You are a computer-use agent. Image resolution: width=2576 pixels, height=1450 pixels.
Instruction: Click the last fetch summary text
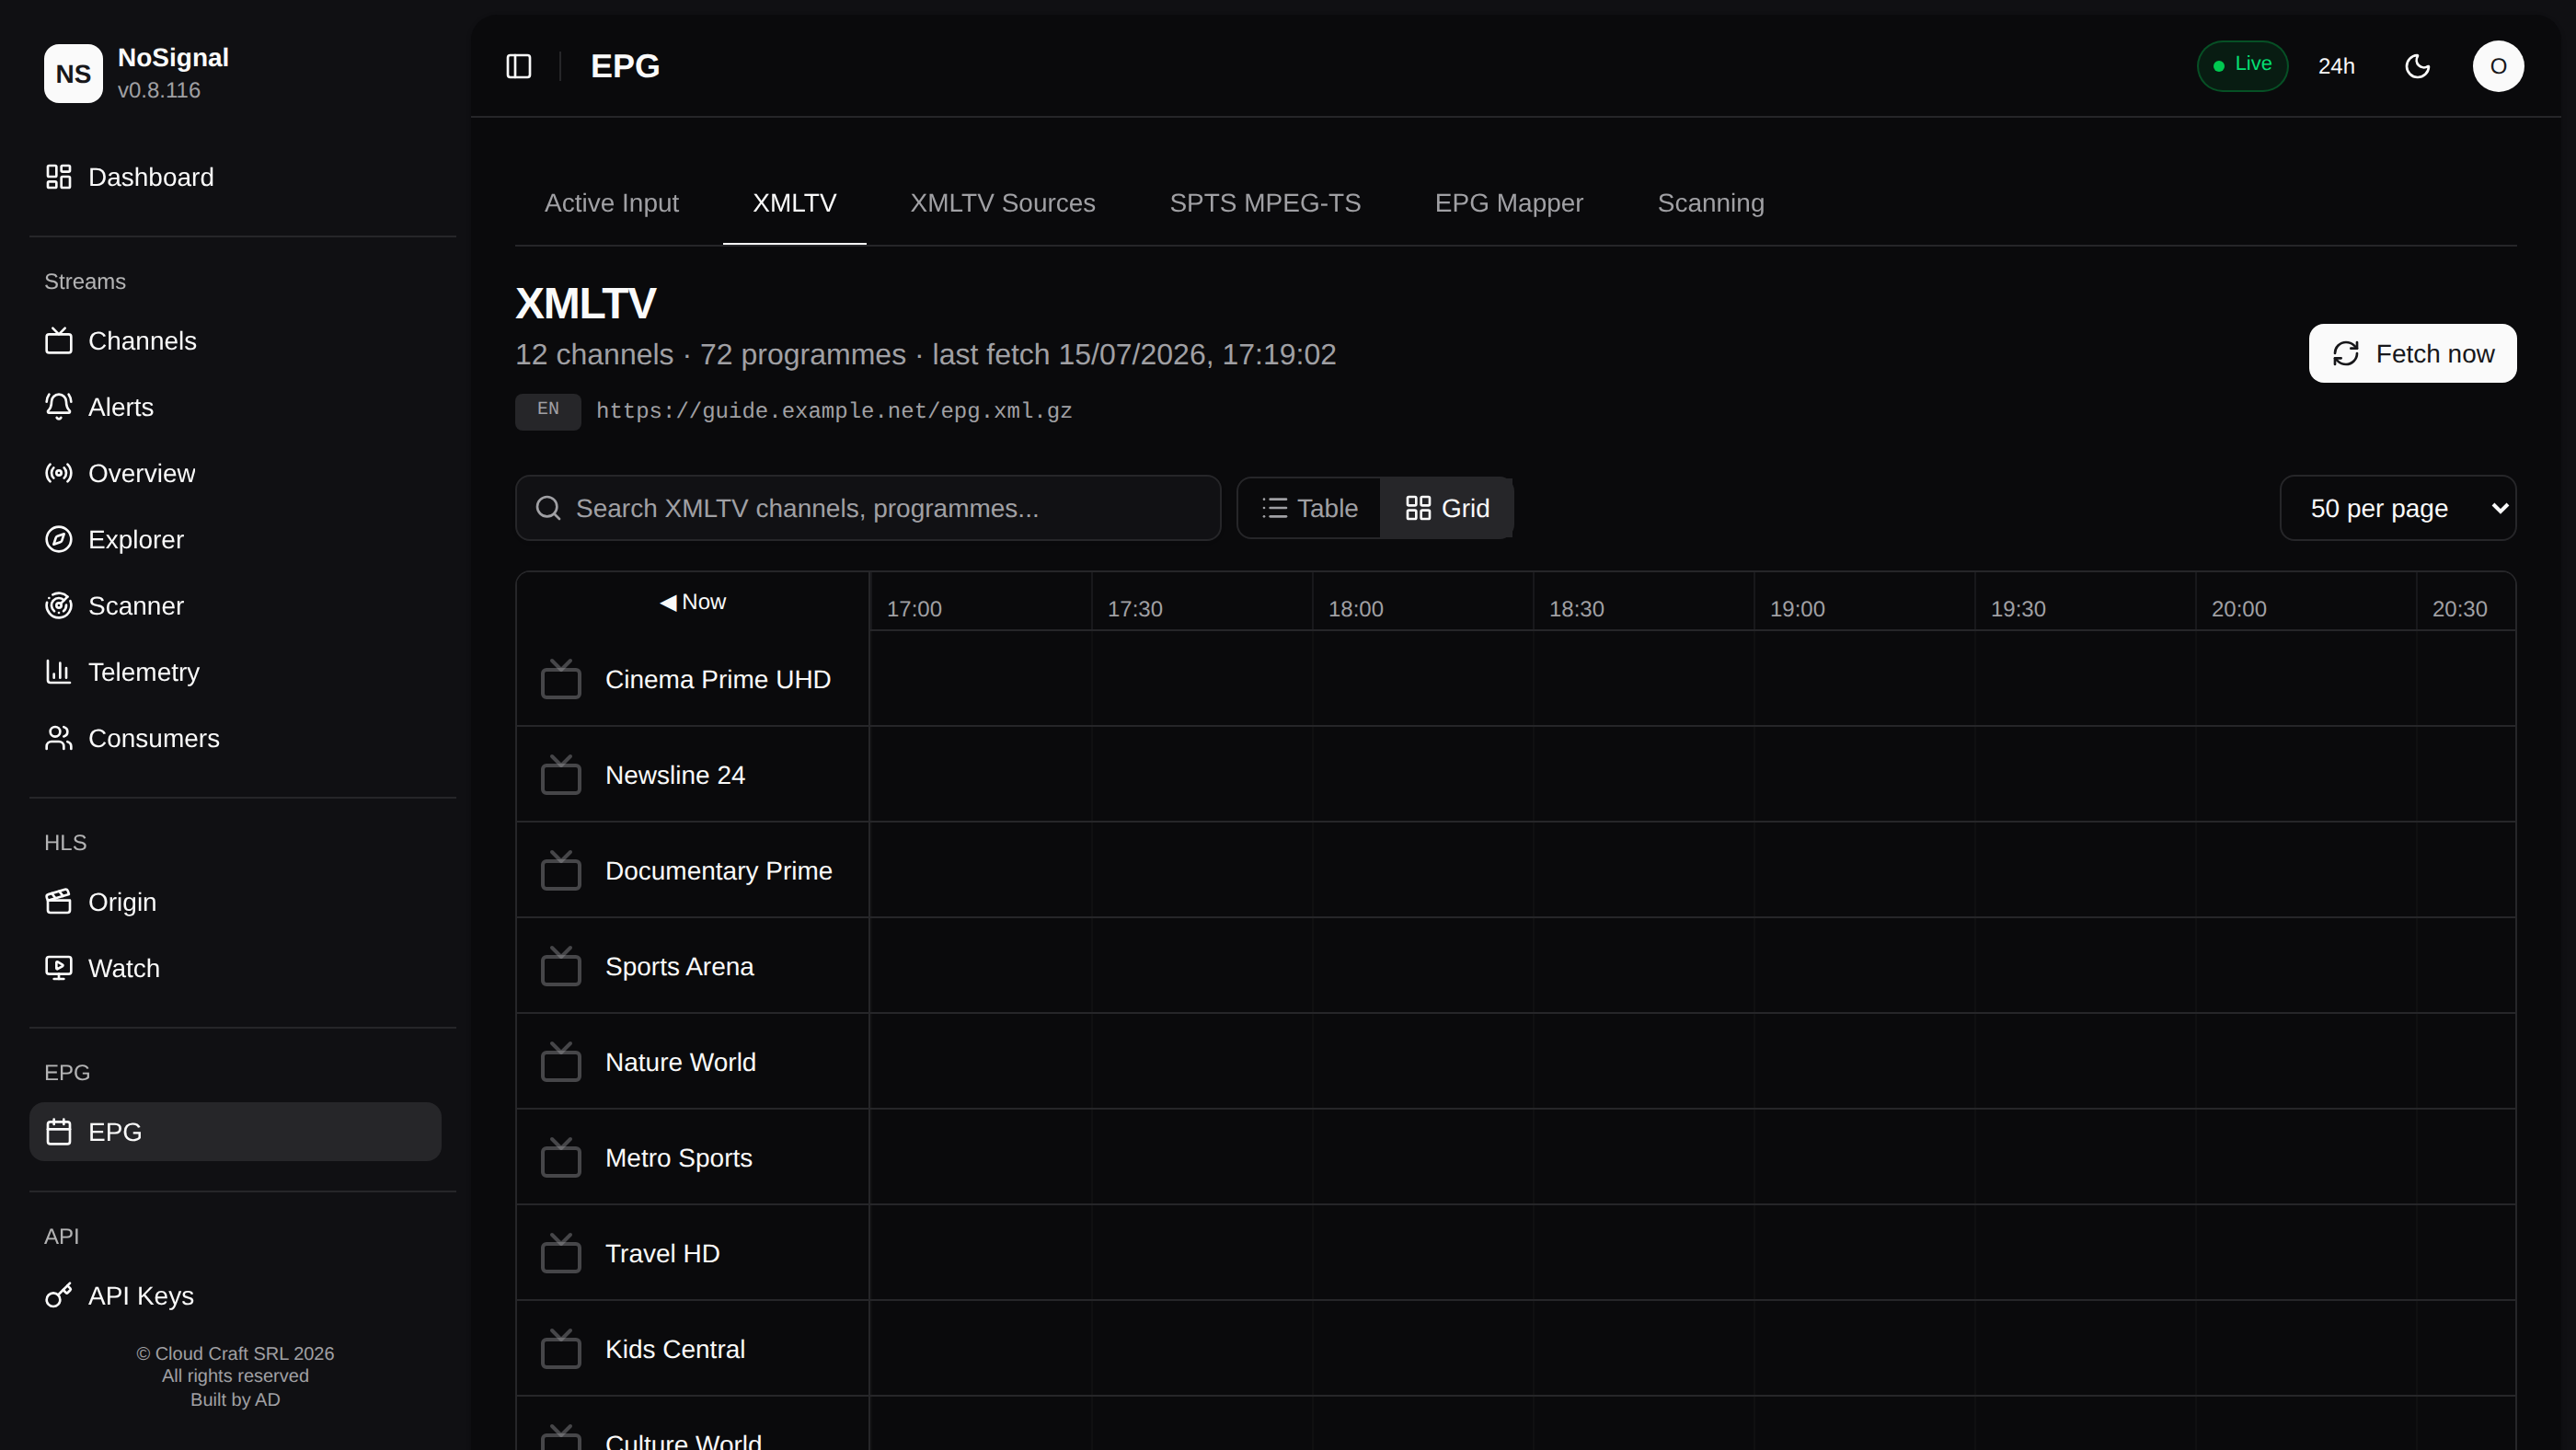tap(925, 354)
